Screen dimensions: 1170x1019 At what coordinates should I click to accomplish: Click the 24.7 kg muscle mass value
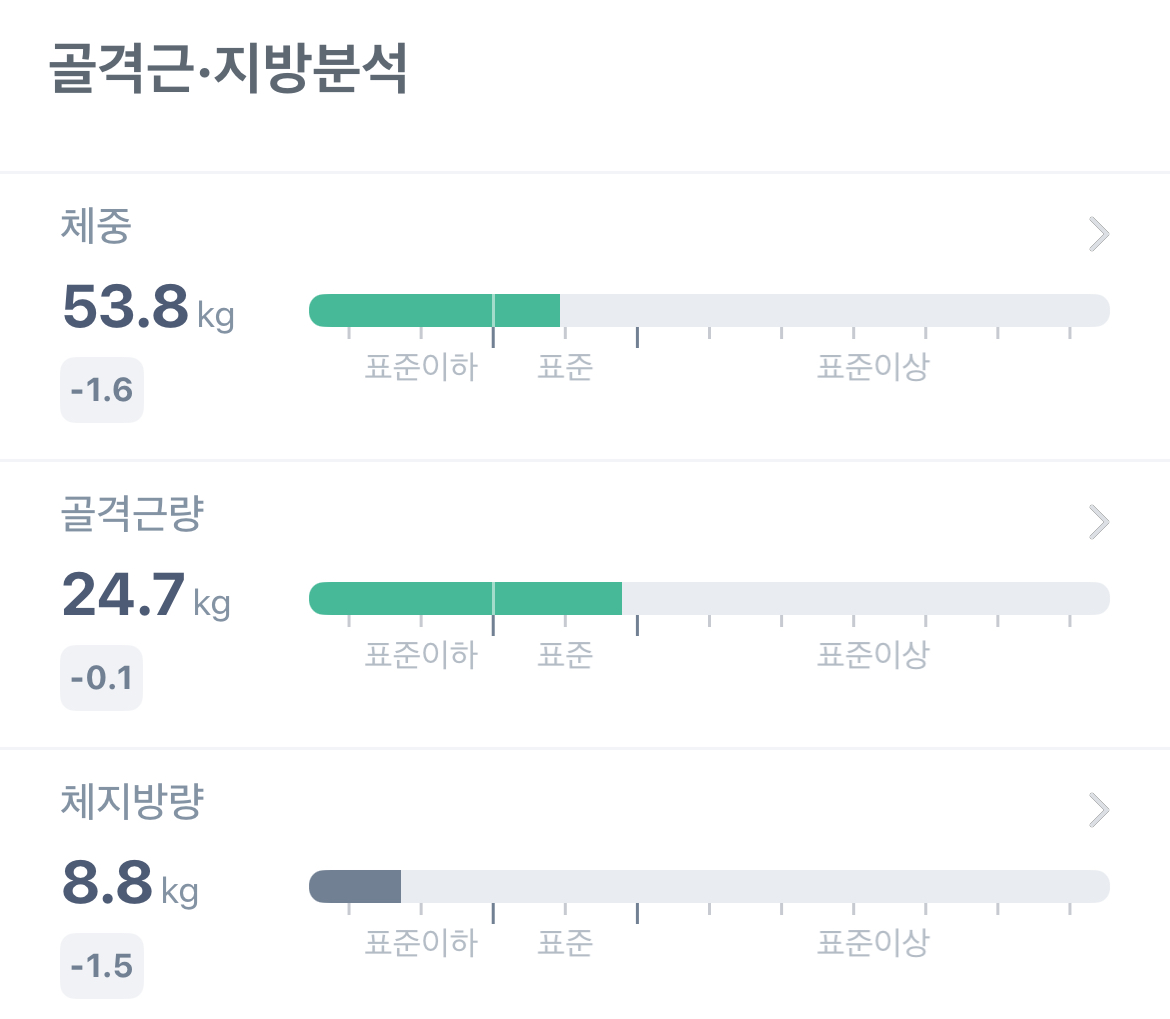tap(146, 595)
